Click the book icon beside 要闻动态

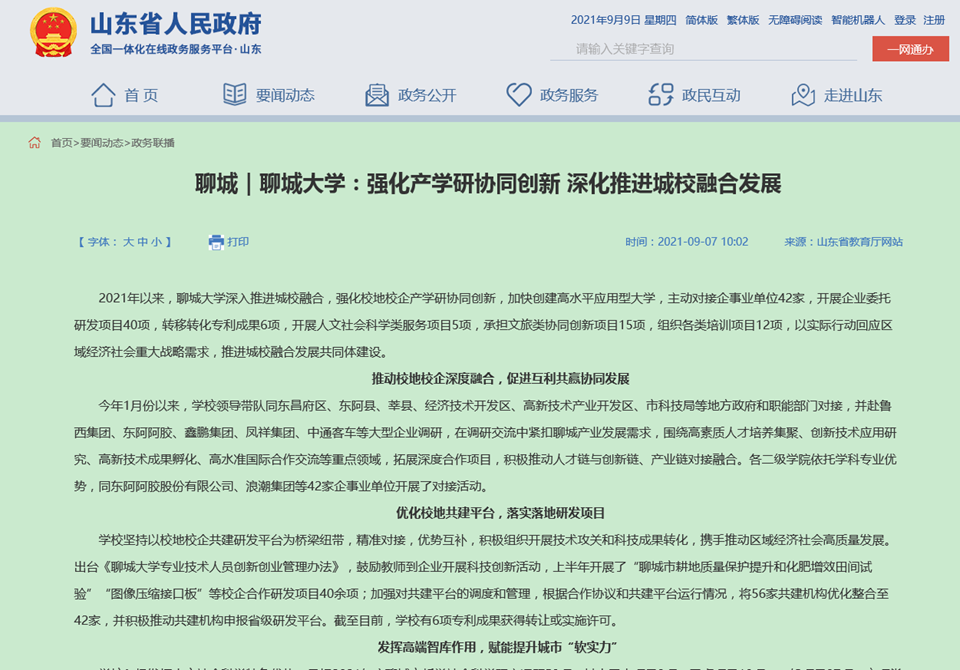click(x=234, y=95)
